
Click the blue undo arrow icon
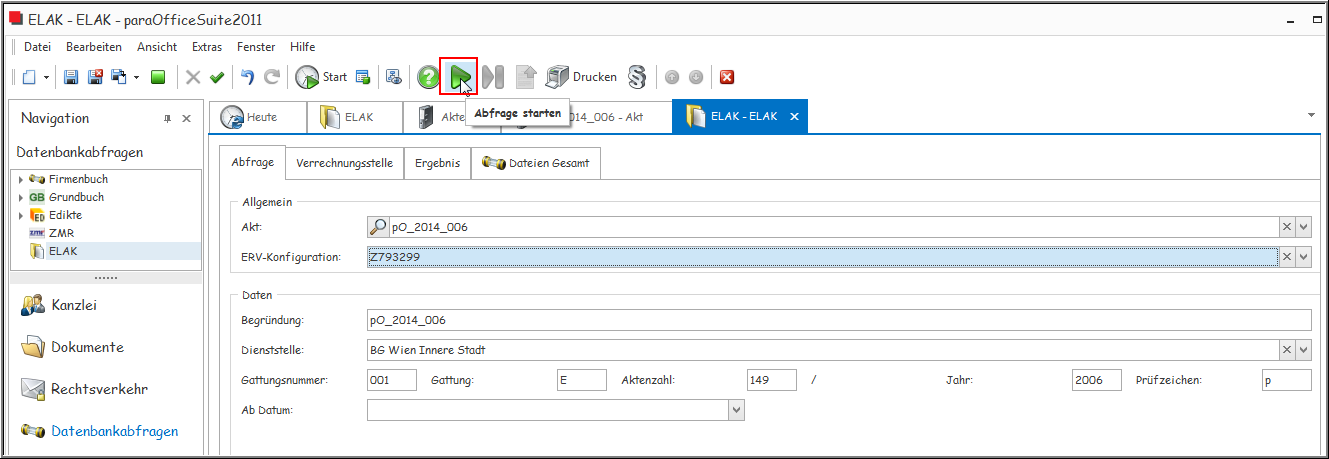click(x=248, y=77)
